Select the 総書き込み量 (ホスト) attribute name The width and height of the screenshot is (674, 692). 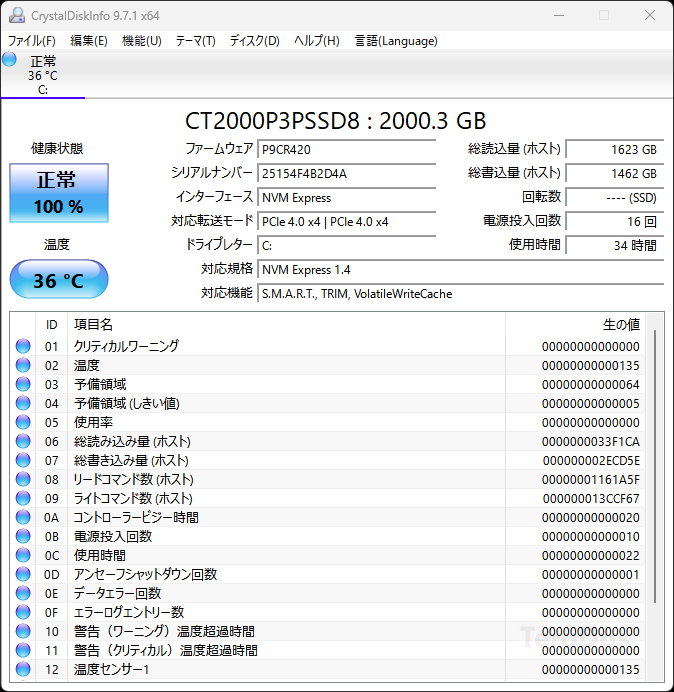pyautogui.click(x=131, y=460)
